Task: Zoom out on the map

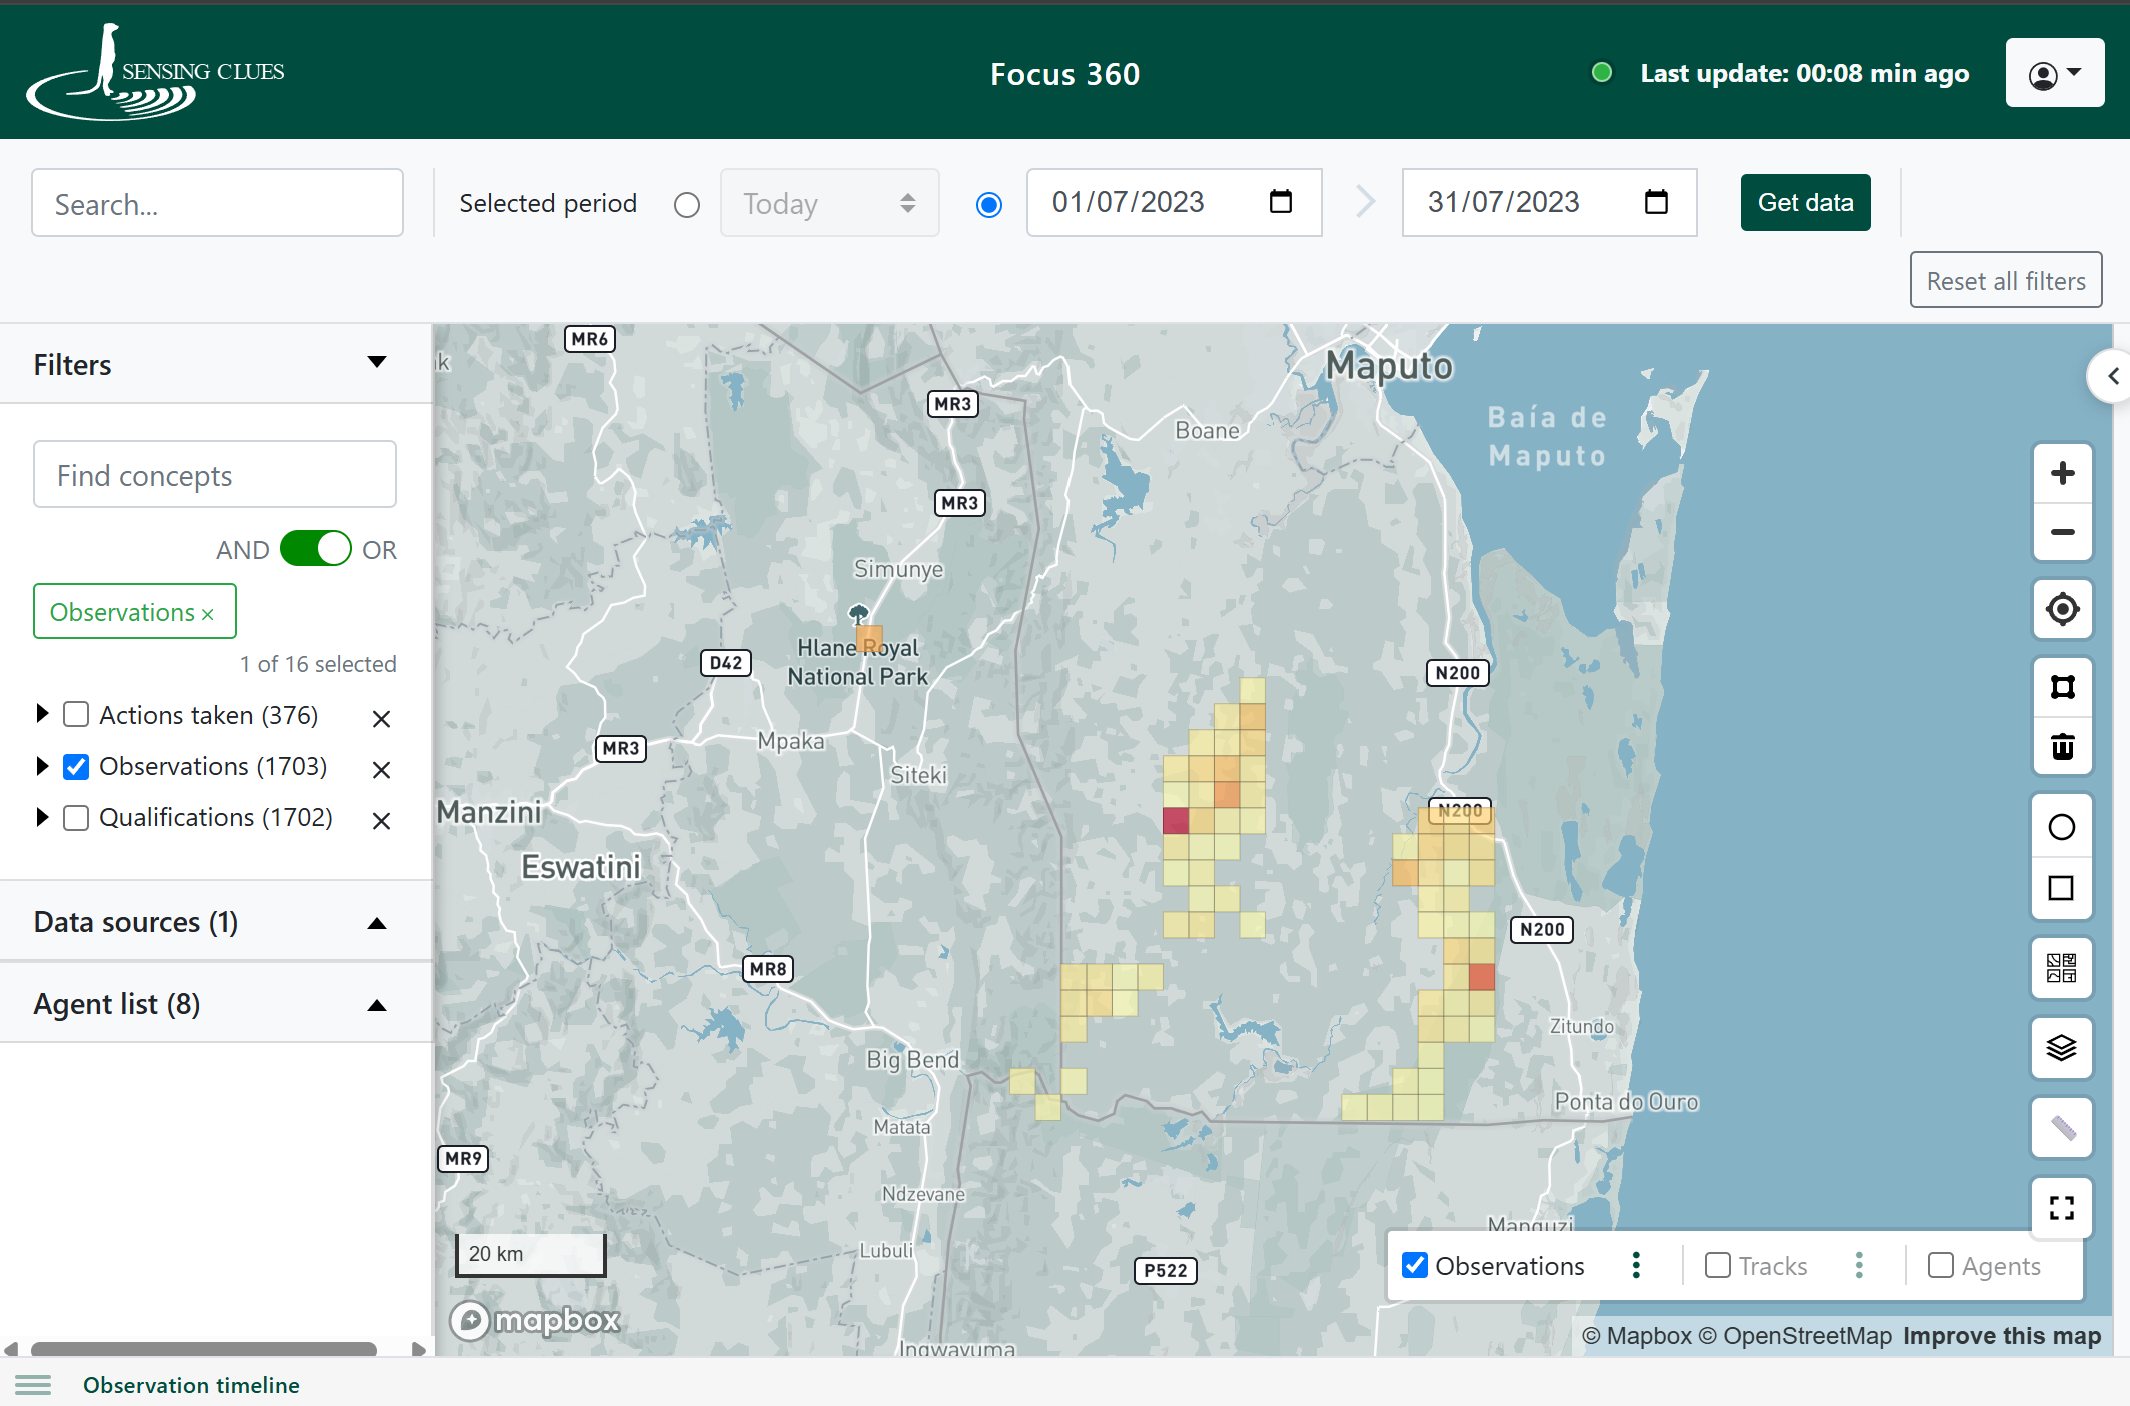Action: [2062, 531]
